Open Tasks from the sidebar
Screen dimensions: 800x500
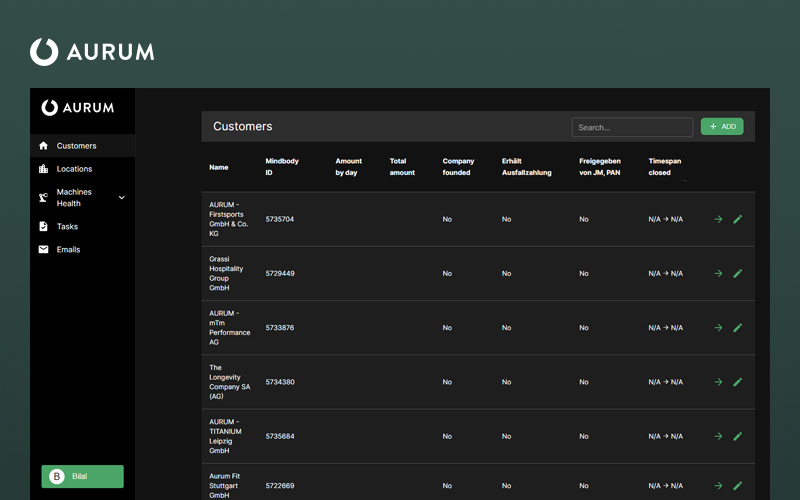click(83, 227)
